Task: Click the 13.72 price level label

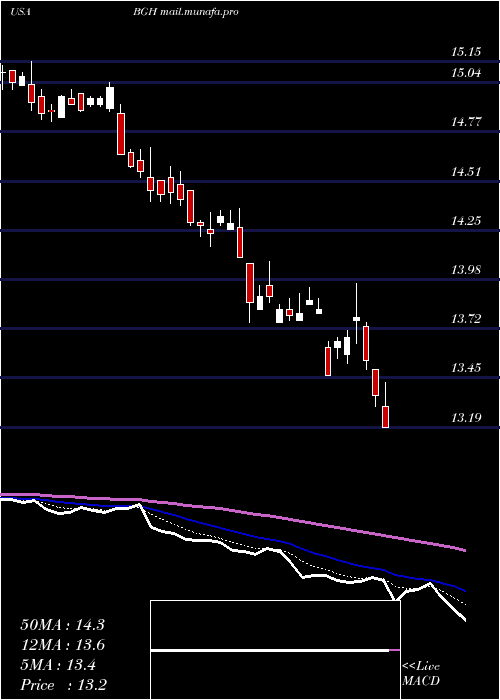Action: [x=466, y=319]
